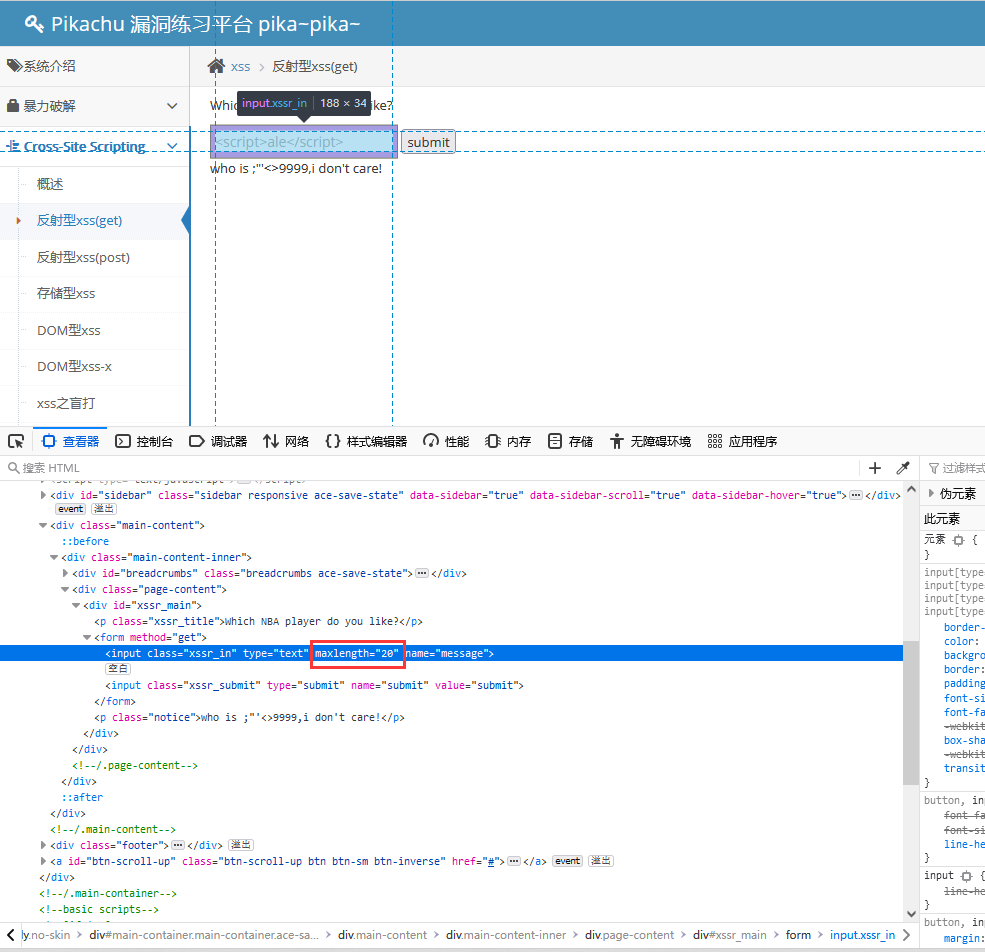Click the 溢出 badge on the footer row
The width and height of the screenshot is (985, 952).
[241, 845]
